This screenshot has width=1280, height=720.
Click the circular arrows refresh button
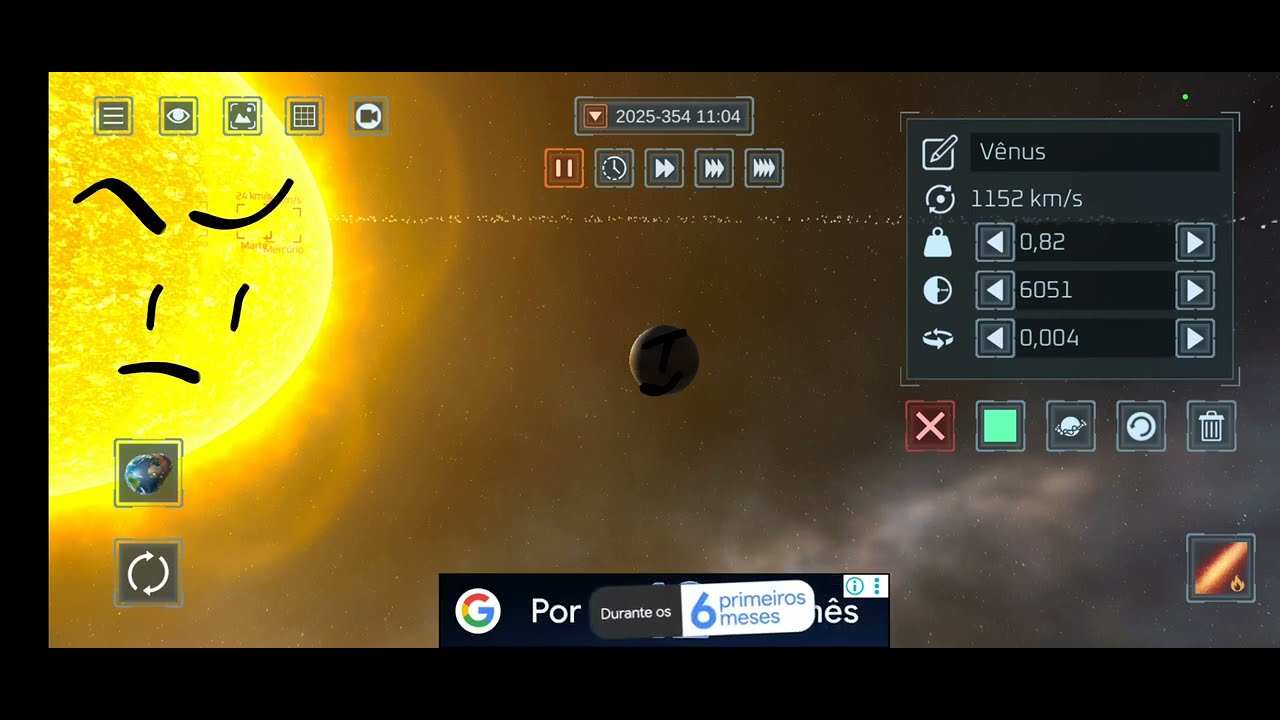[x=148, y=574]
